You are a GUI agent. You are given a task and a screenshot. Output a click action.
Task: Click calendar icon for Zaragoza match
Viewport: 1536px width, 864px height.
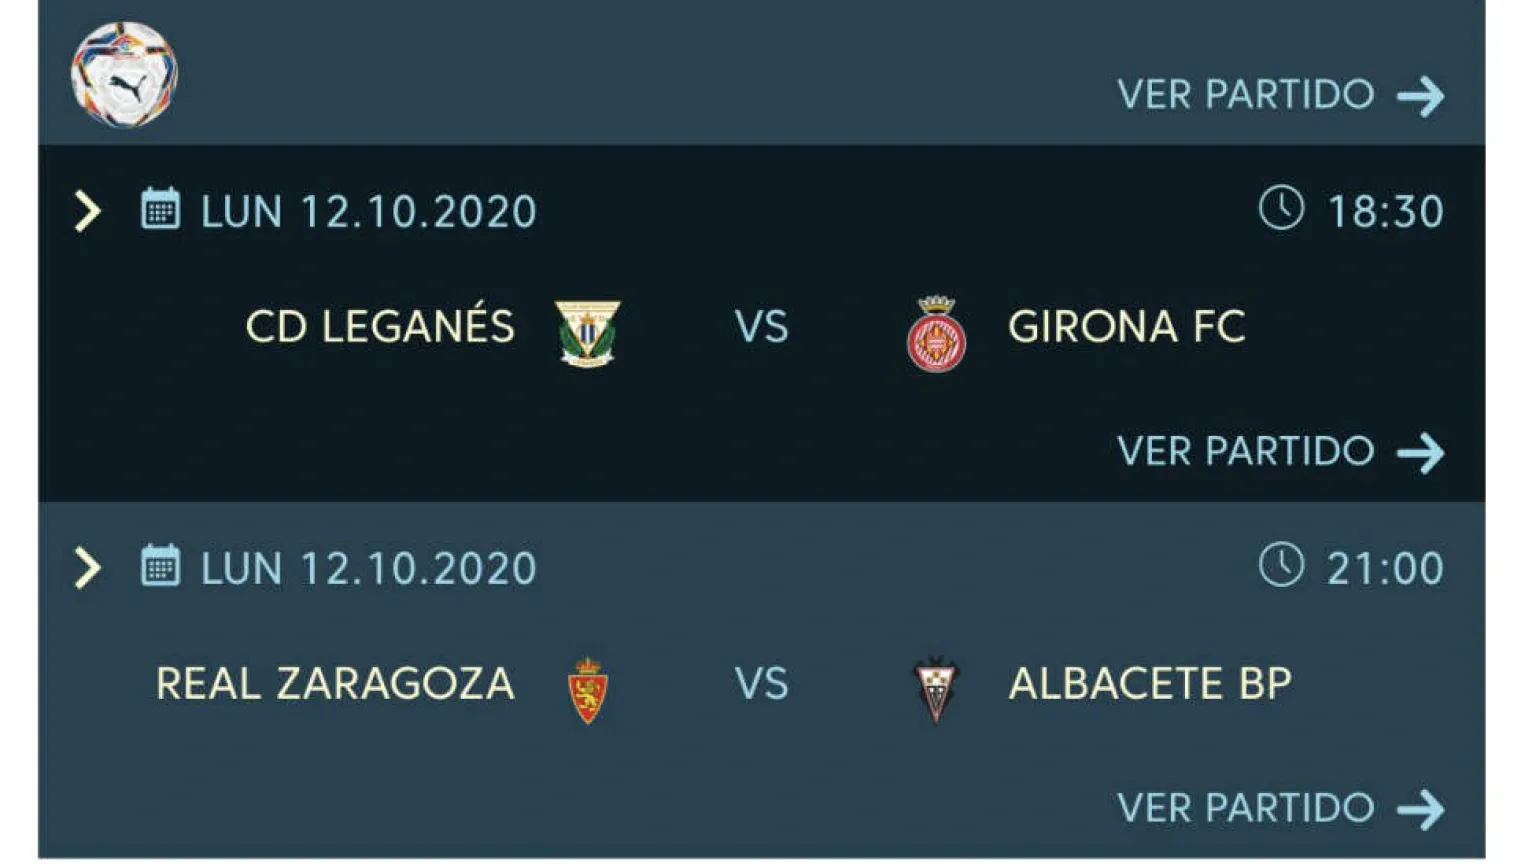click(160, 566)
